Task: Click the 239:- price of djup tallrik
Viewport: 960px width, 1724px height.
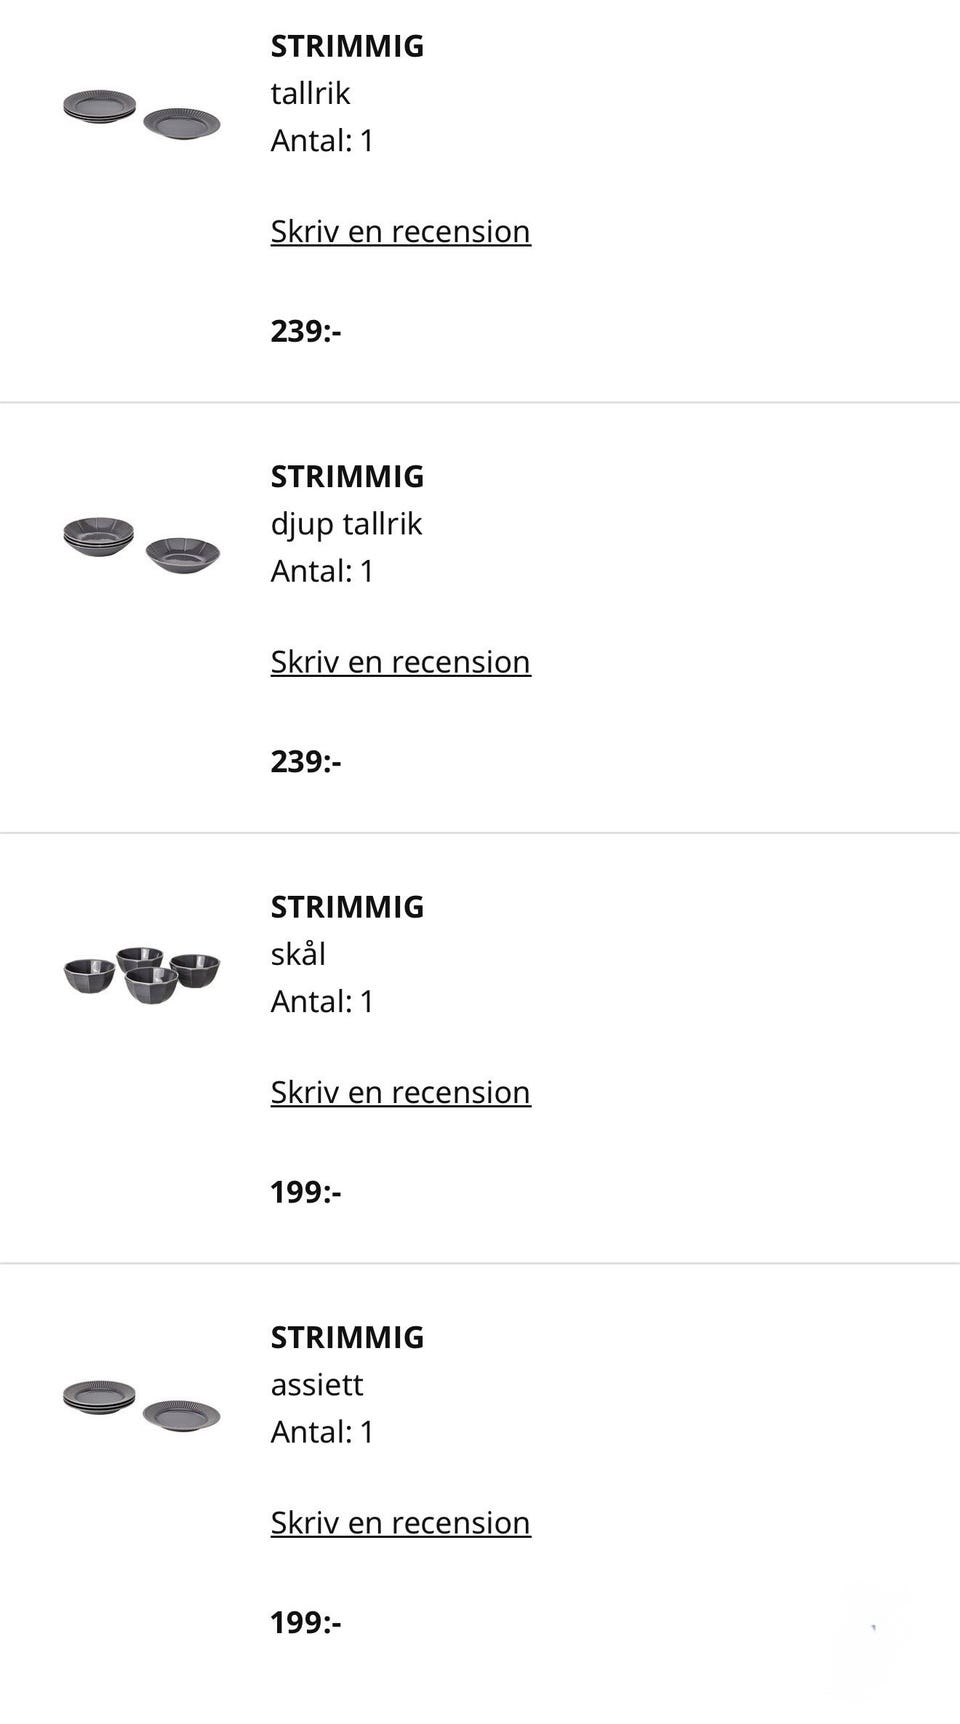Action: pyautogui.click(x=305, y=762)
